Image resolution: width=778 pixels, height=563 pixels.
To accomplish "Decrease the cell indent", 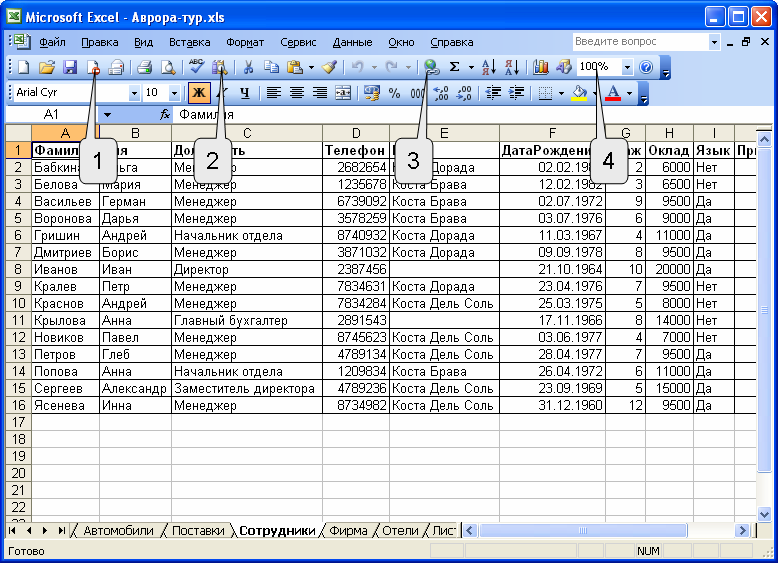I will click(x=493, y=93).
